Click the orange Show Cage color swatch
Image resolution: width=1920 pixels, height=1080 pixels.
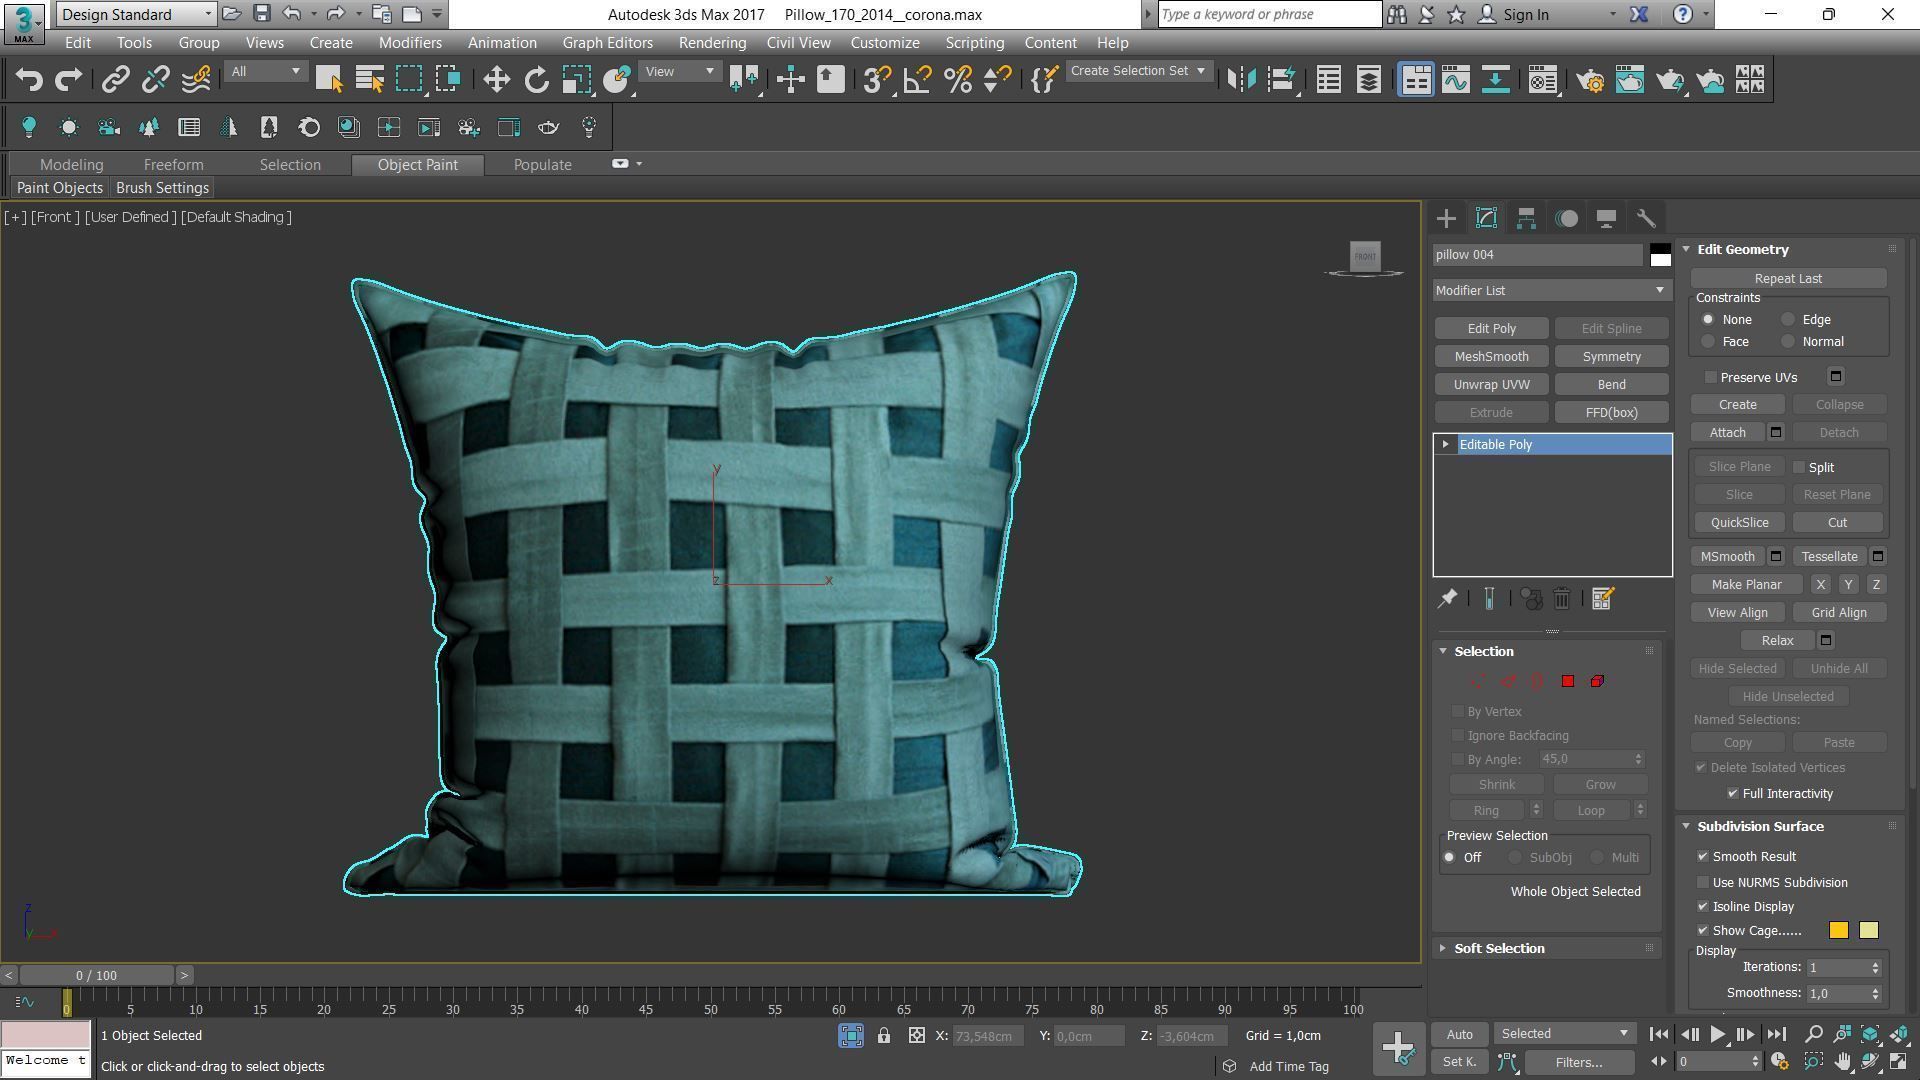pyautogui.click(x=1838, y=931)
